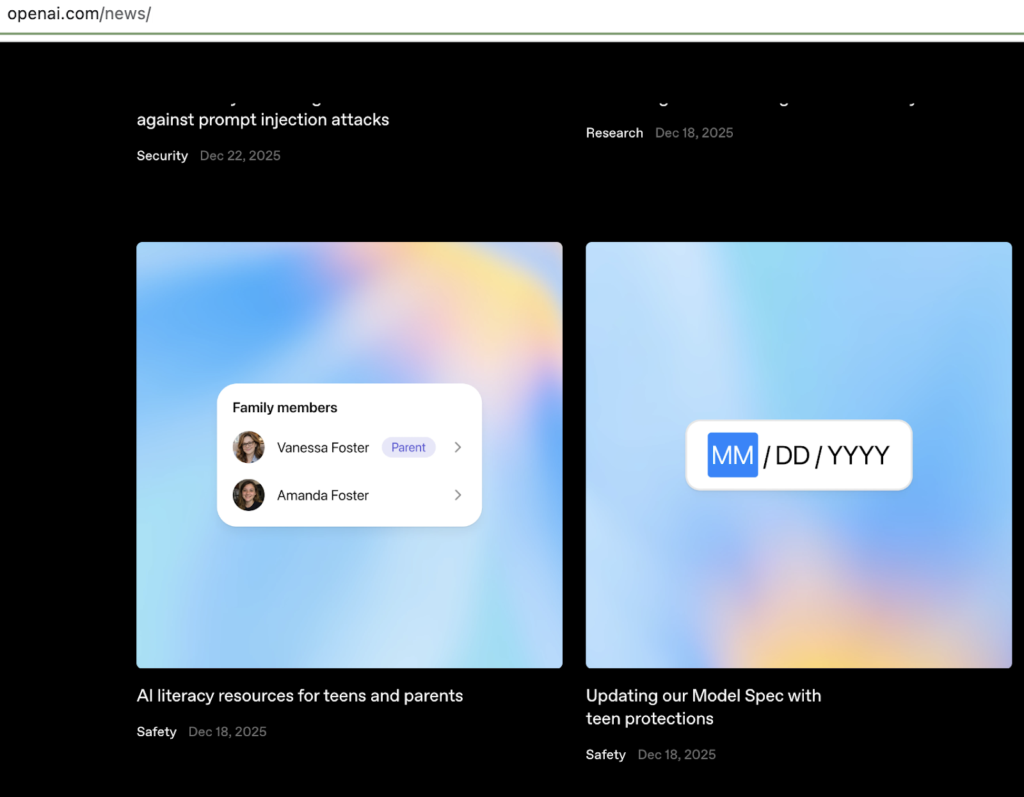Click the Family members card thumbnail image
This screenshot has width=1024, height=797.
(x=349, y=453)
